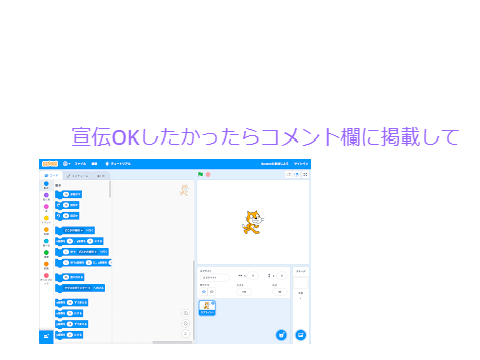Click the set y to block at the palette bottom

tap(69, 335)
